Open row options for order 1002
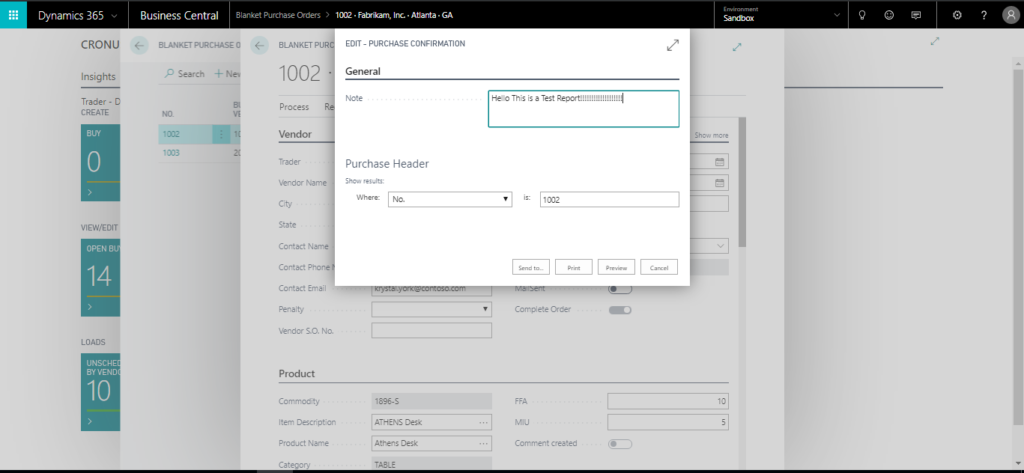This screenshot has height=473, width=1024. pos(221,134)
